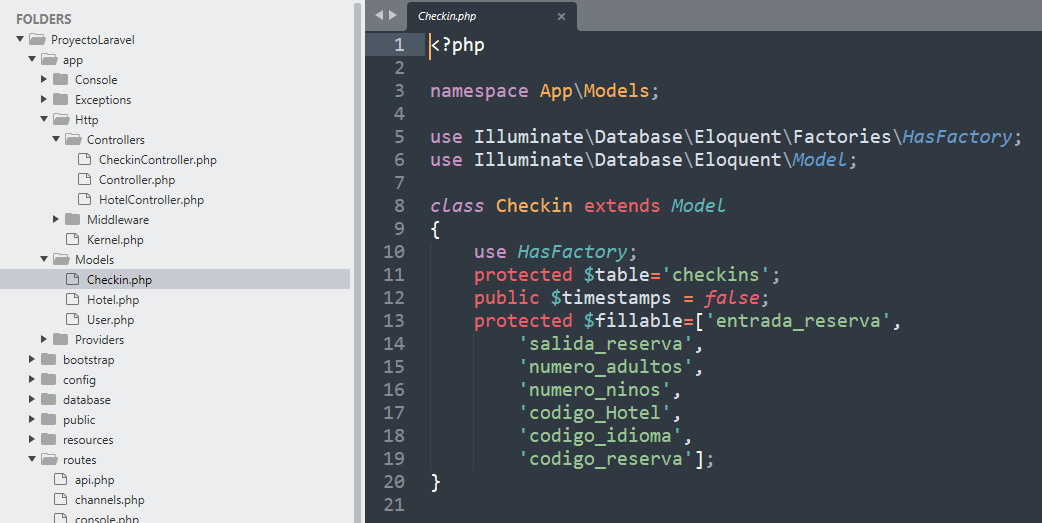Select the database folder in sidebar
This screenshot has width=1042, height=523.
(86, 400)
